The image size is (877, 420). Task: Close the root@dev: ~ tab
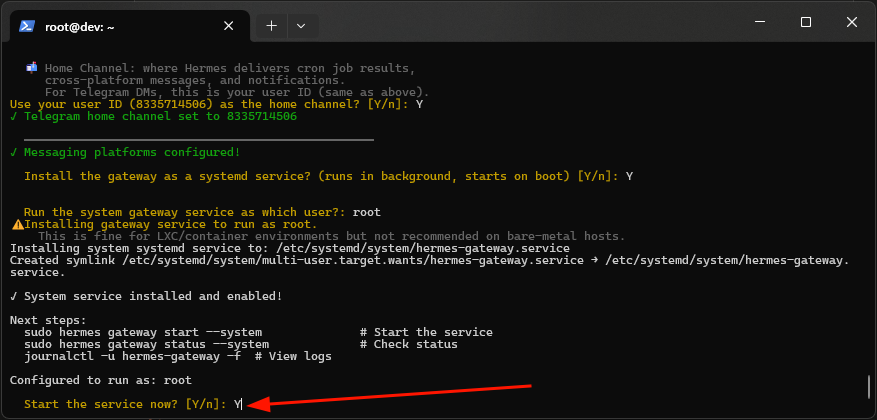228,26
